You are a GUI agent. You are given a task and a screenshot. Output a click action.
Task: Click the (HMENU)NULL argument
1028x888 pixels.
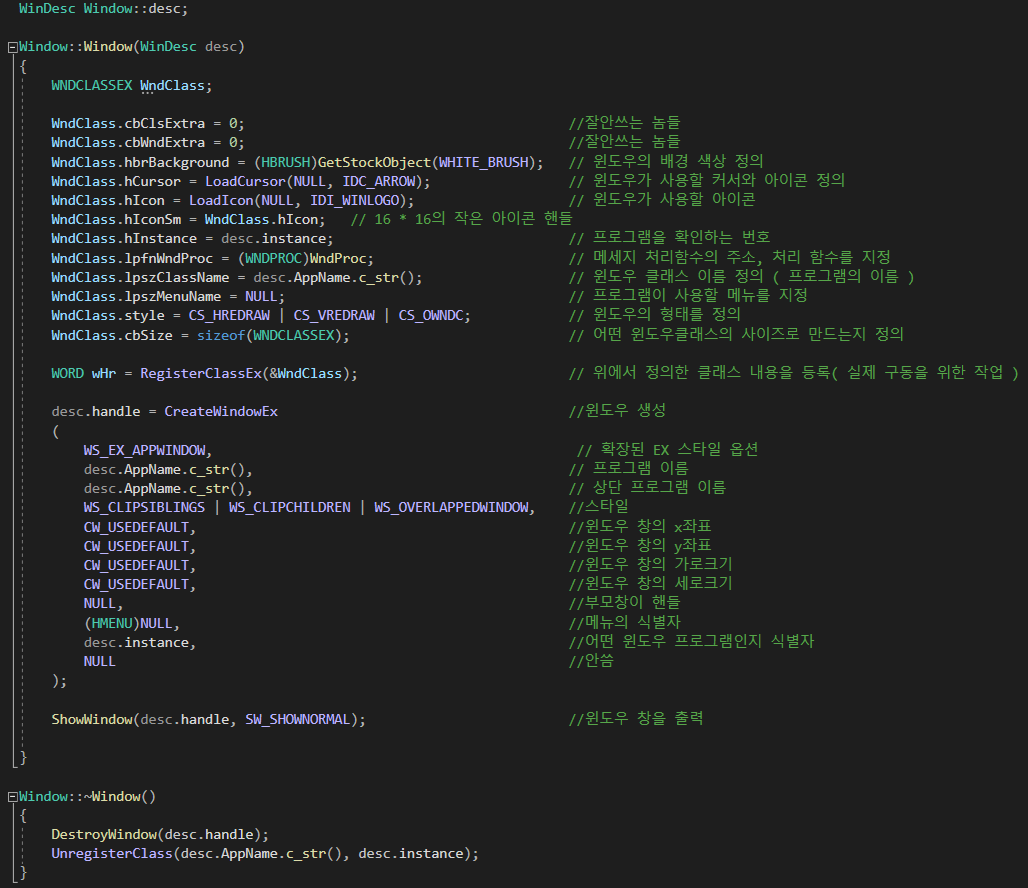click(128, 623)
